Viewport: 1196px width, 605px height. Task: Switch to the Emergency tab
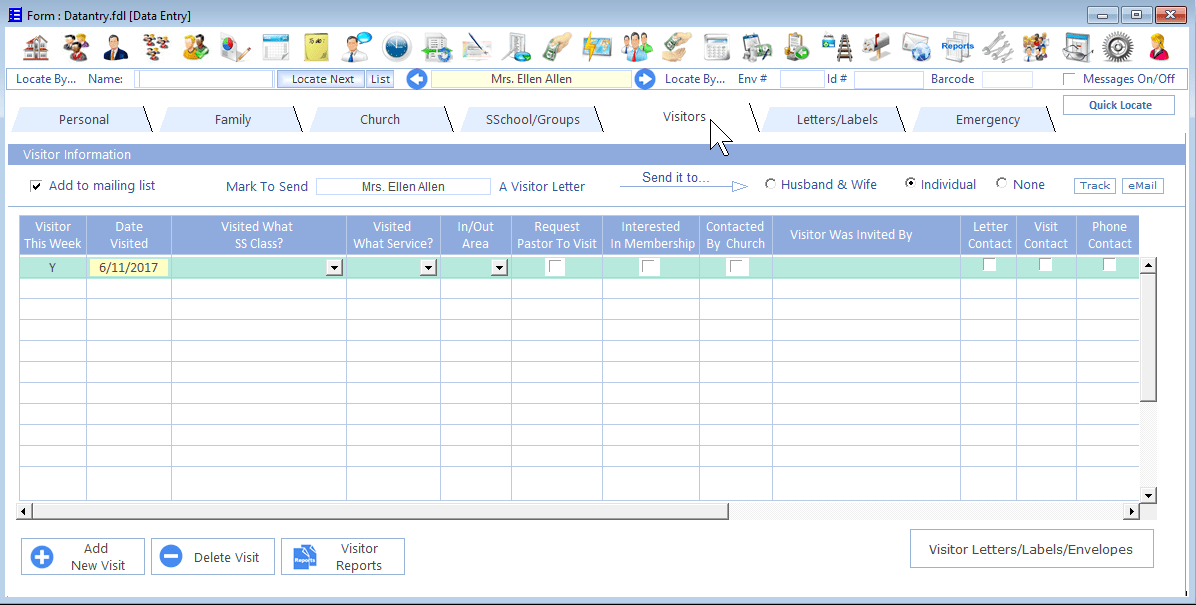pos(987,120)
